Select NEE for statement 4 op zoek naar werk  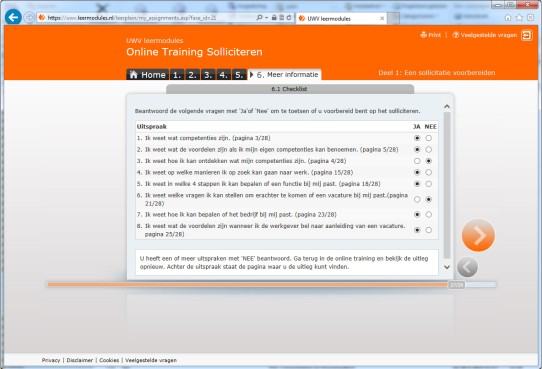(429, 172)
